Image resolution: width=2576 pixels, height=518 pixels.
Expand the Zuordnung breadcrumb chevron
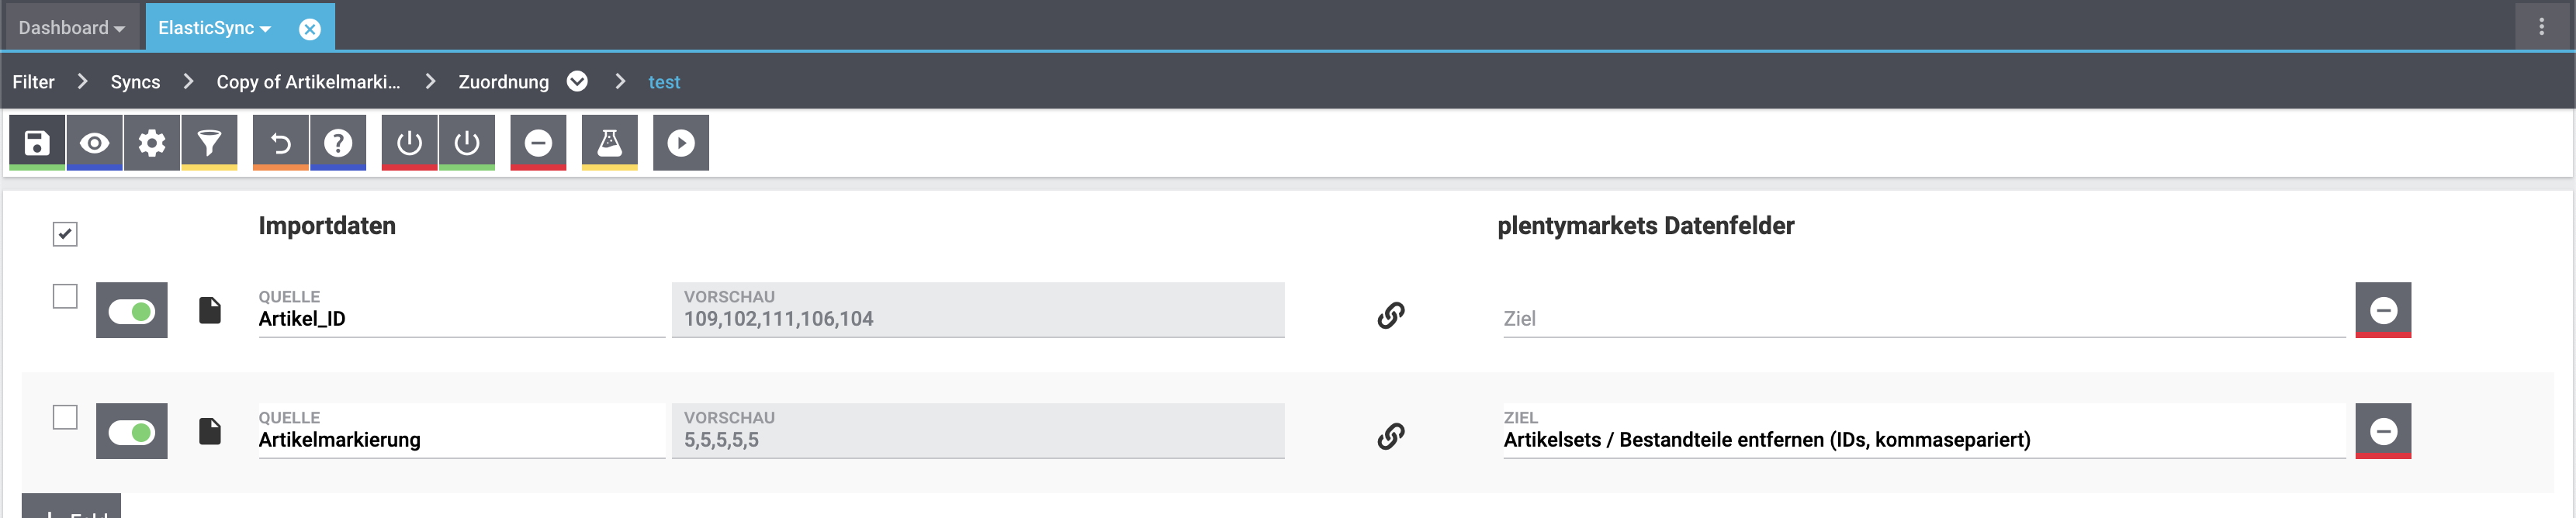click(x=577, y=81)
